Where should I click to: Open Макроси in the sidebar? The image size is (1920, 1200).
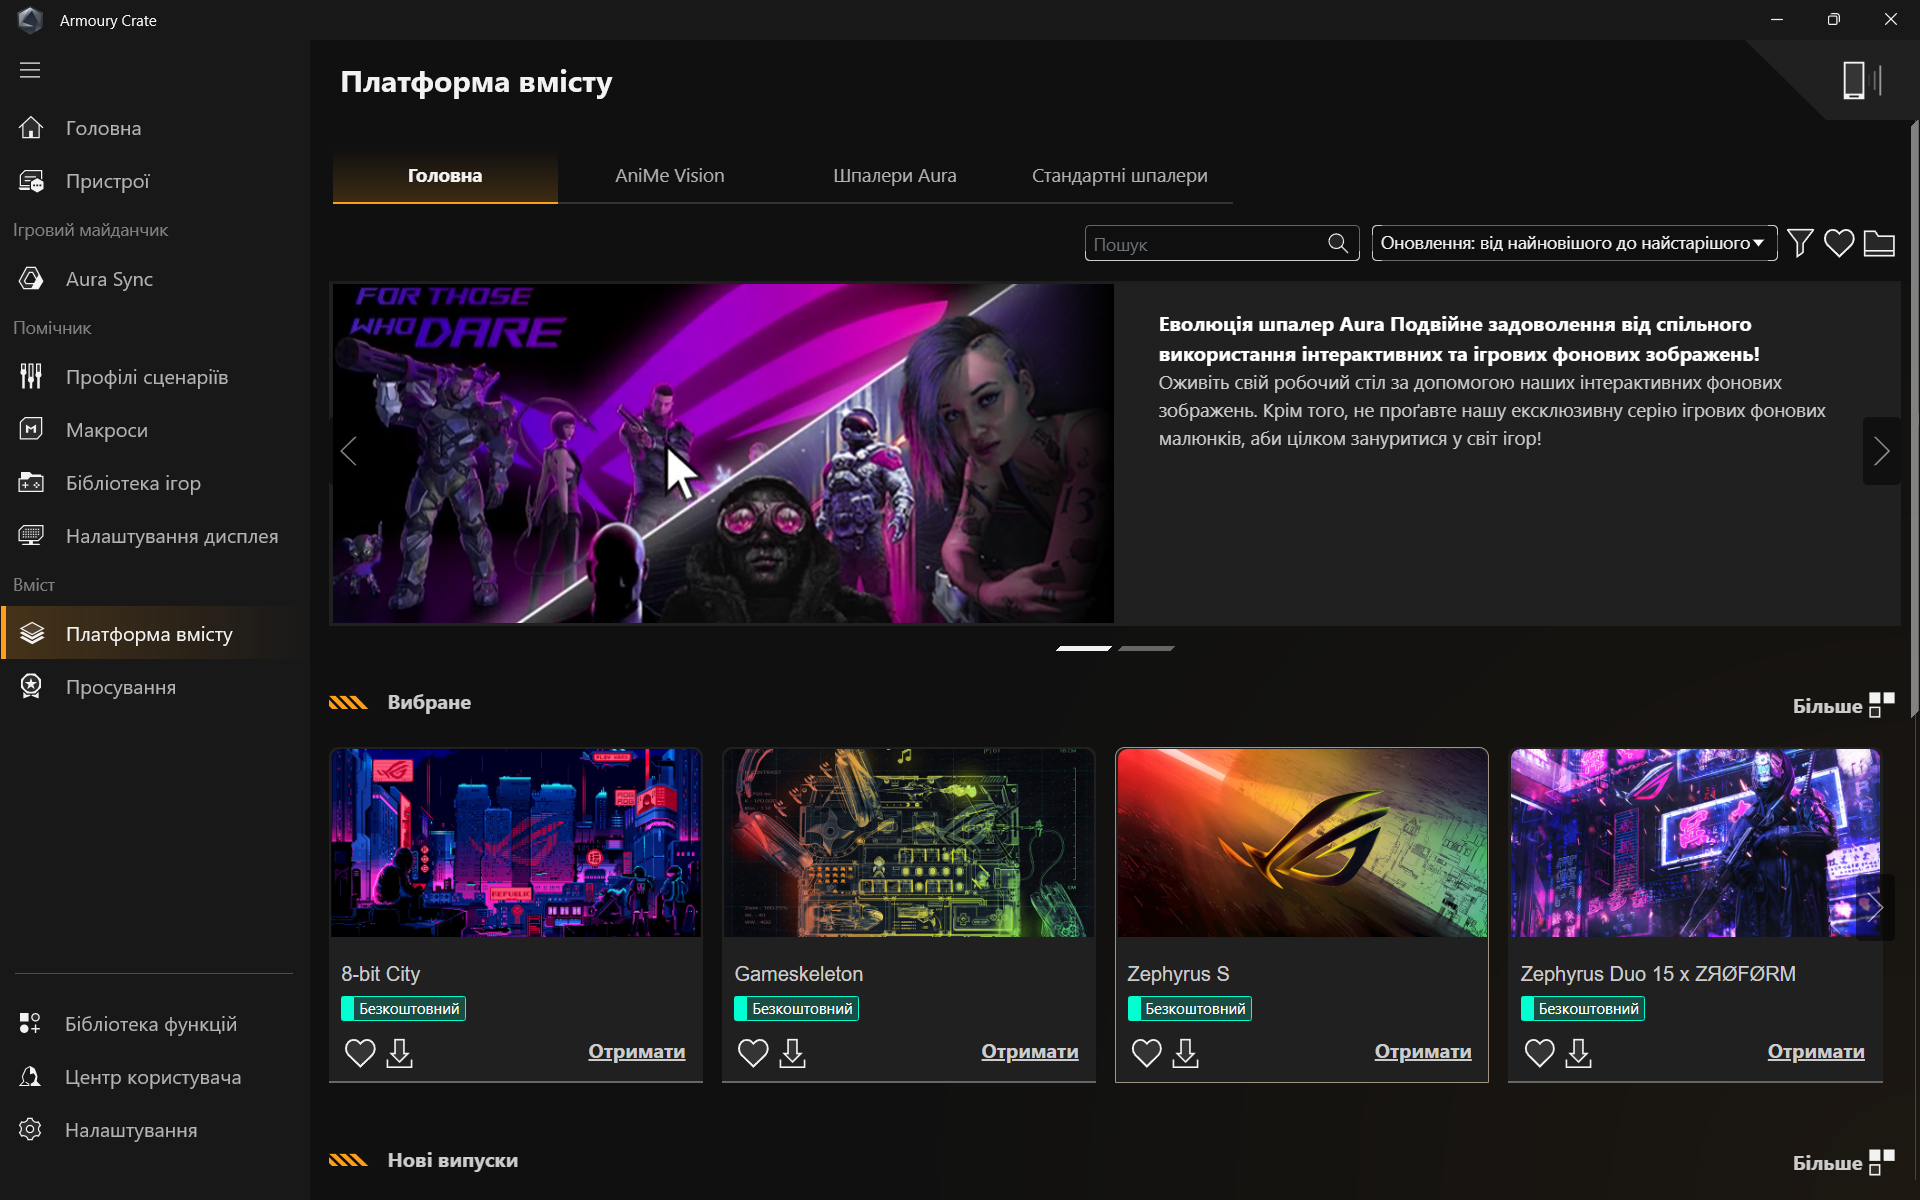pos(106,430)
